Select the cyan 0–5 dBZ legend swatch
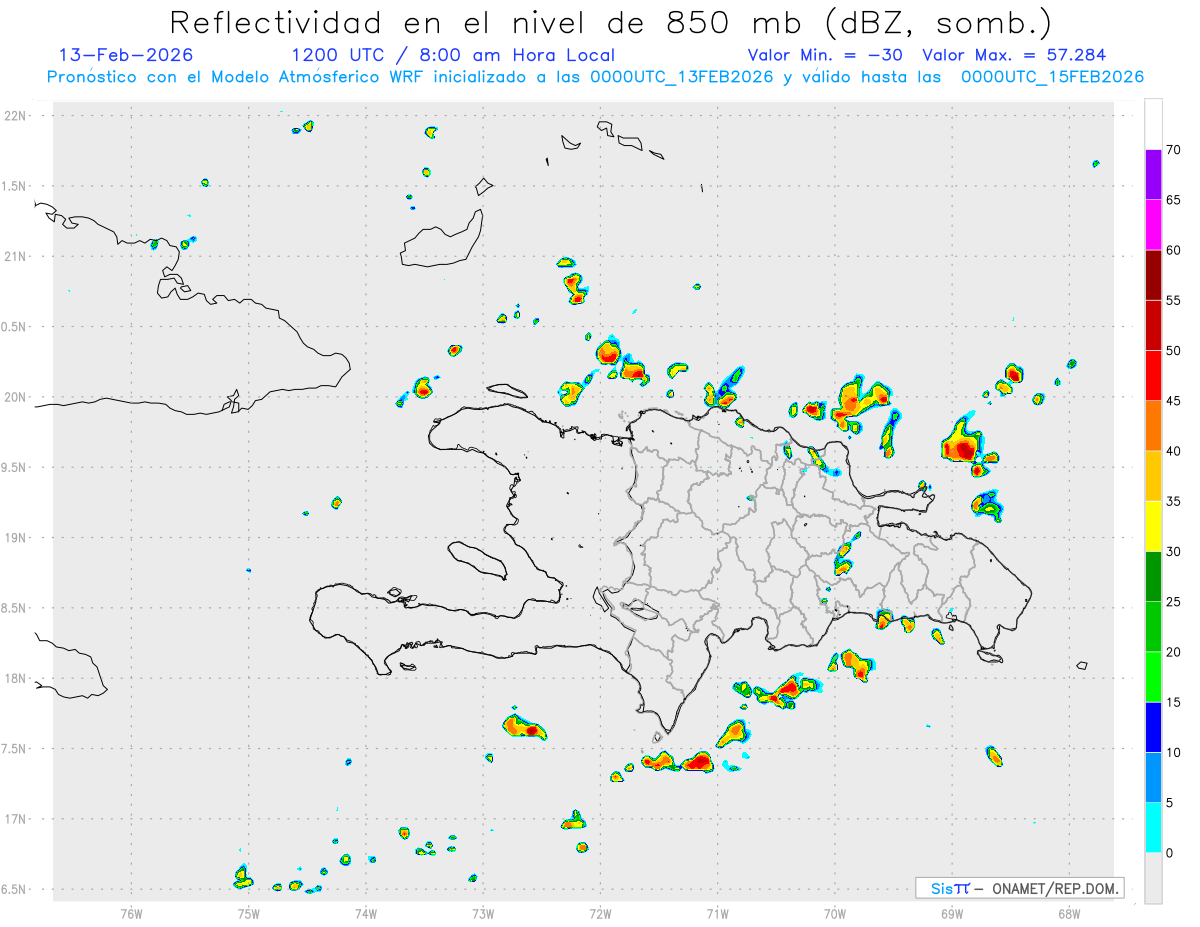The width and height of the screenshot is (1200, 927). click(1153, 828)
